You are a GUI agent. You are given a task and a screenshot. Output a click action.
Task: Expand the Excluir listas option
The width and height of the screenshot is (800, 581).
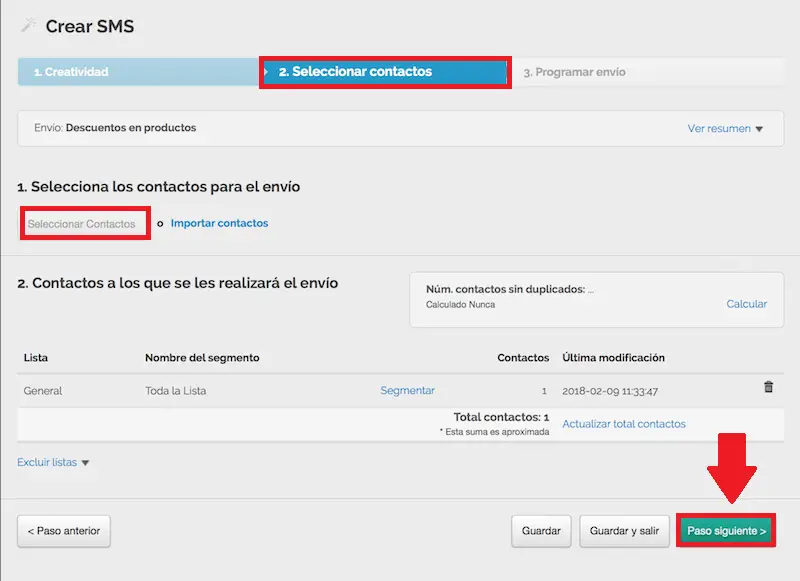point(53,462)
